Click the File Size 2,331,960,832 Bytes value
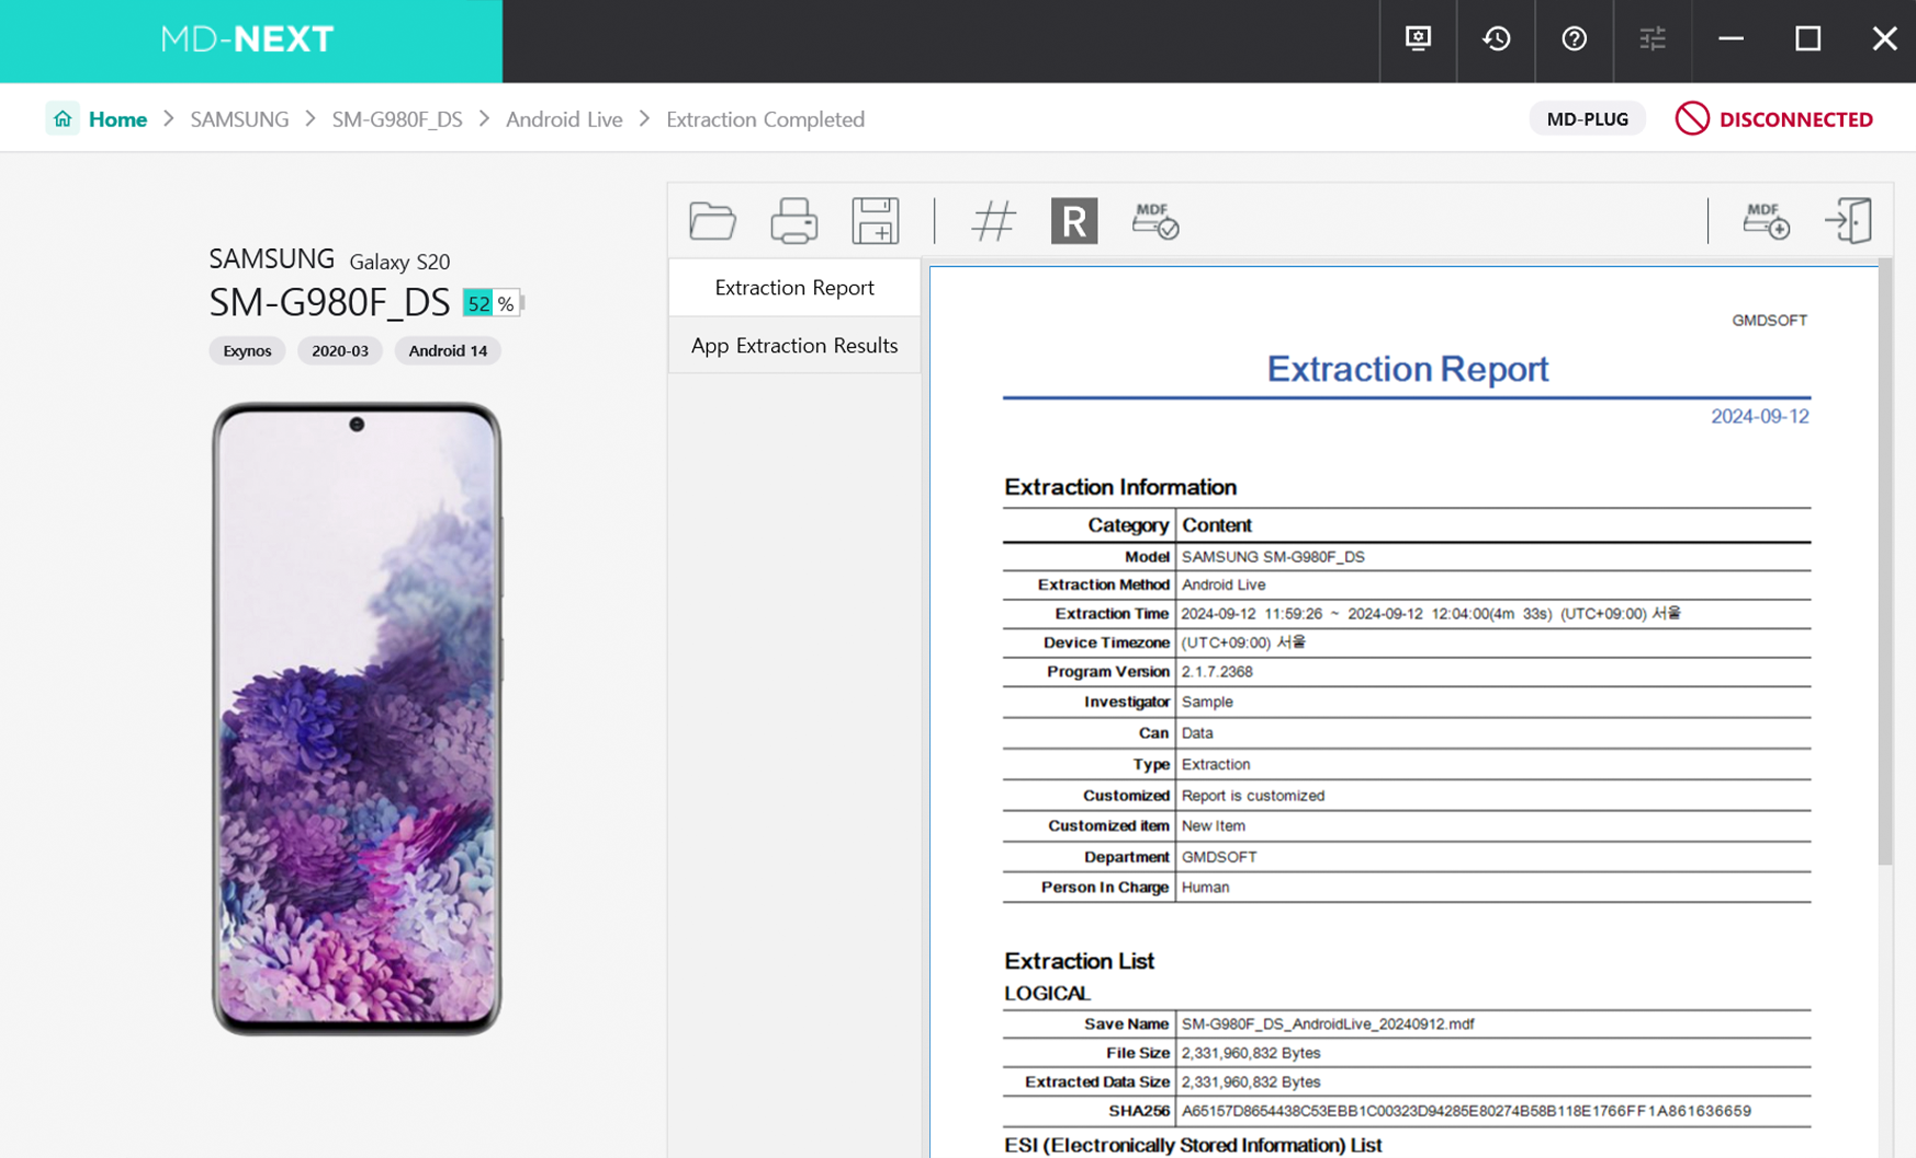 click(1251, 1053)
